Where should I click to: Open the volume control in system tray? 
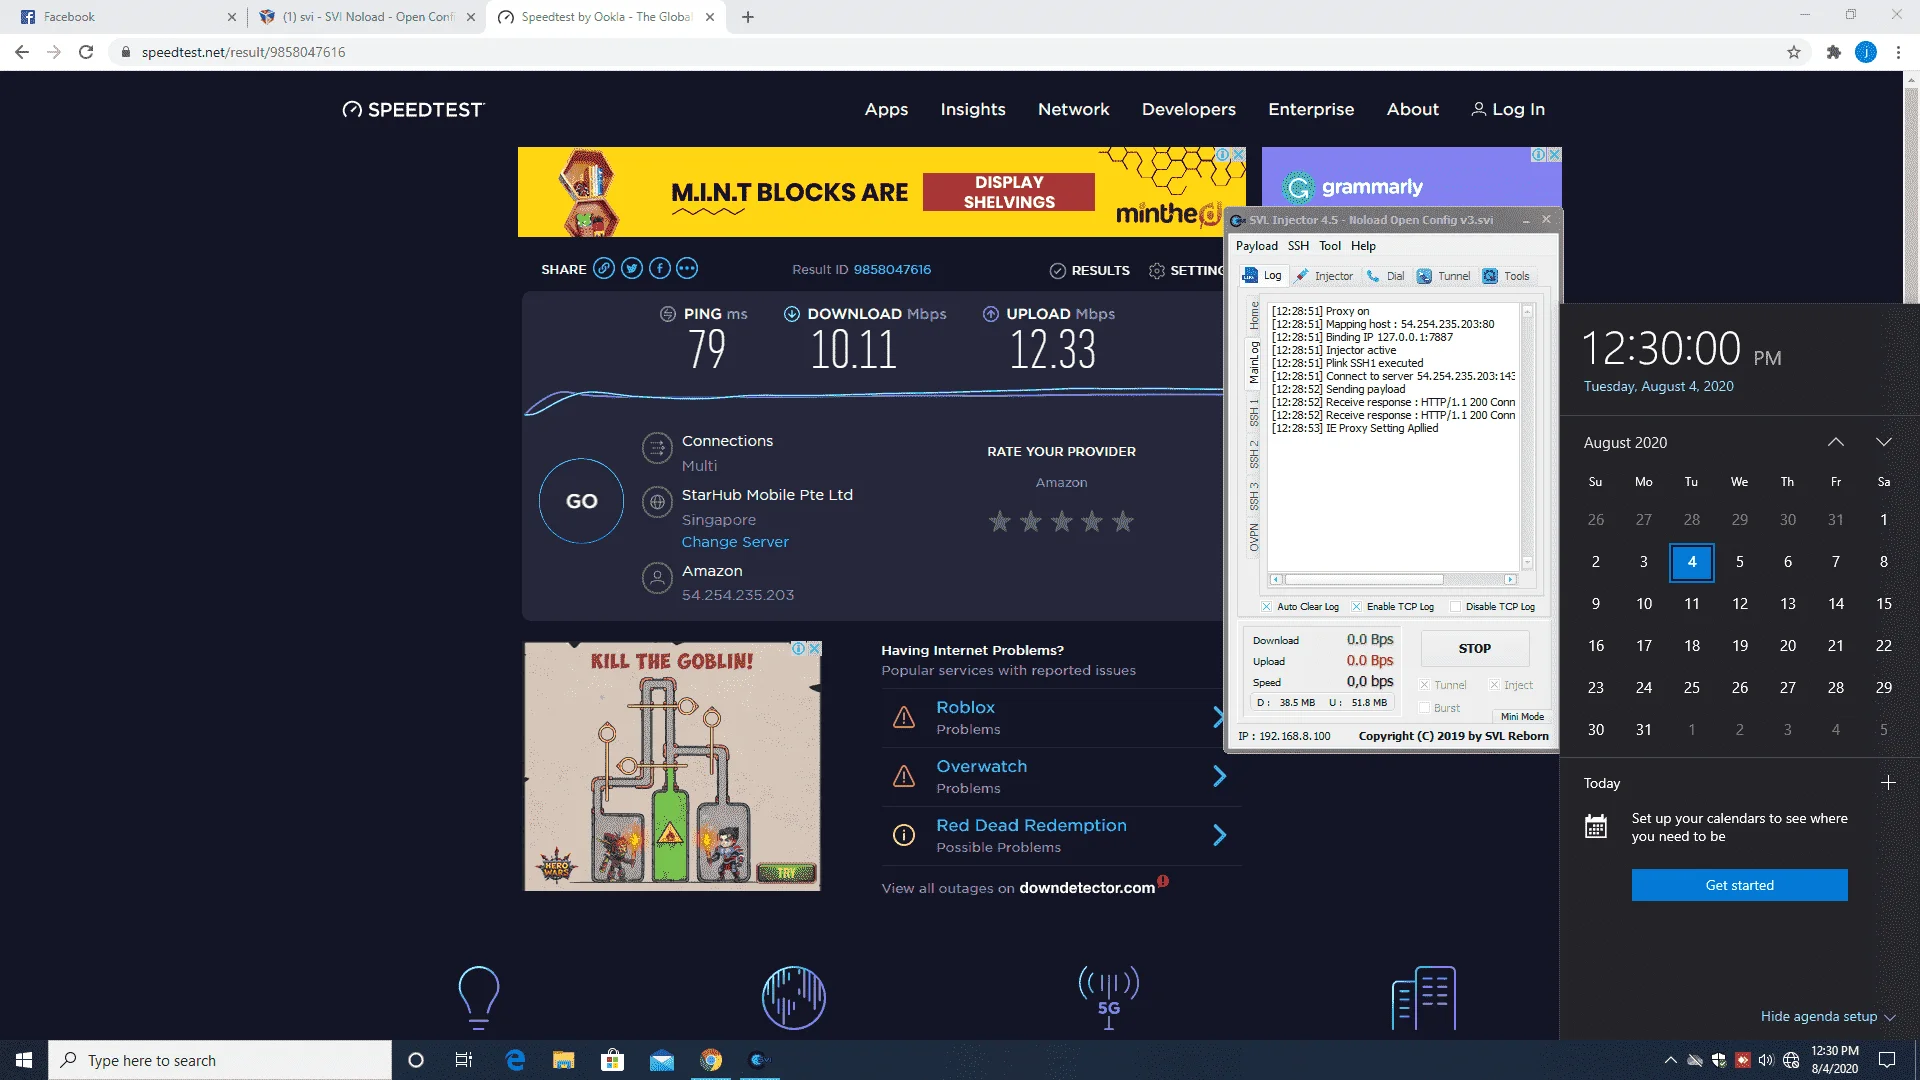(1766, 1060)
